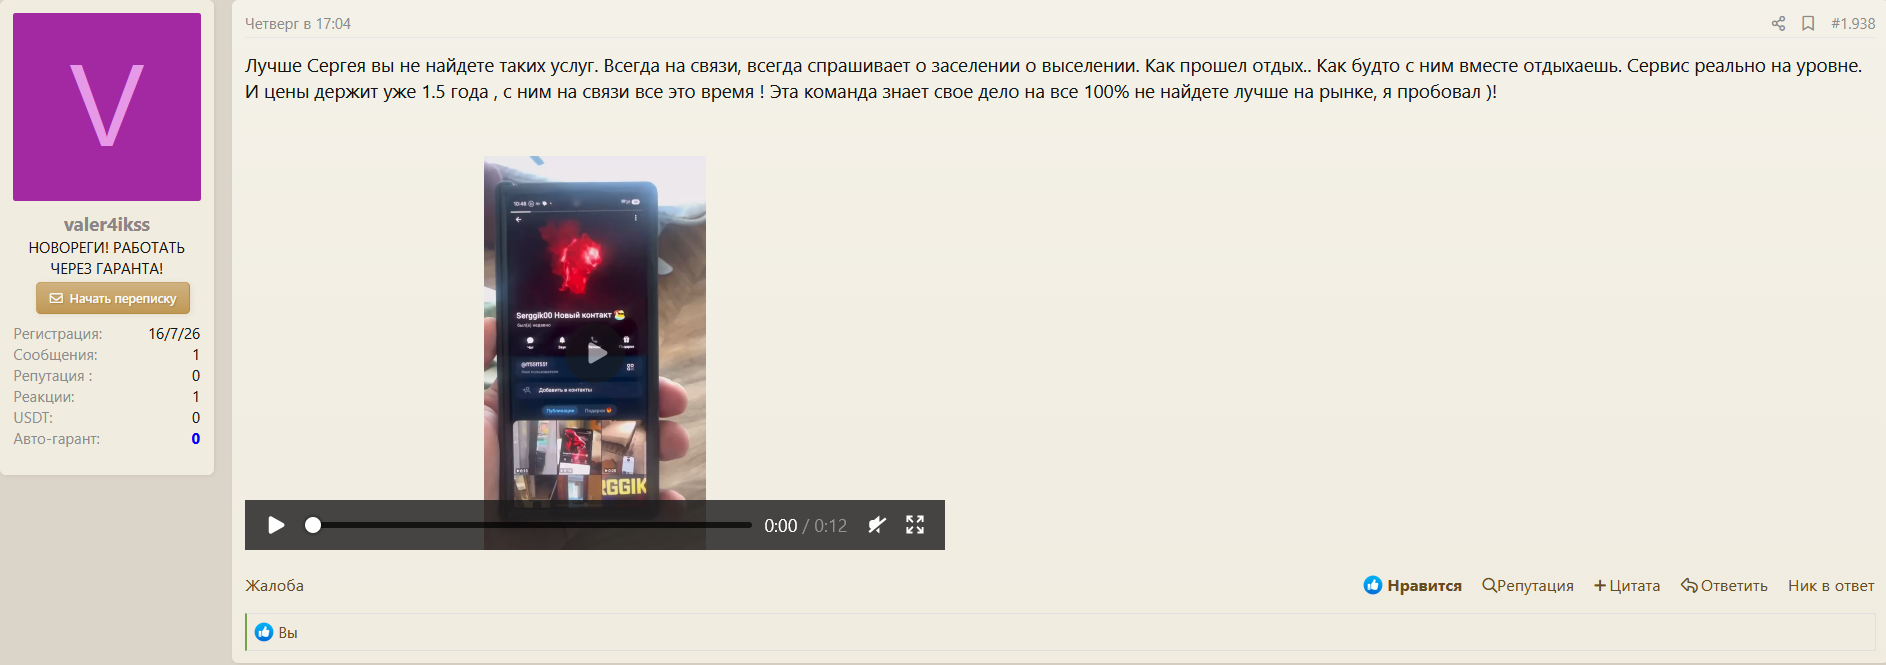This screenshot has width=1886, height=665.
Task: Click the 0:00 / 0:12 video time display
Action: [x=805, y=526]
